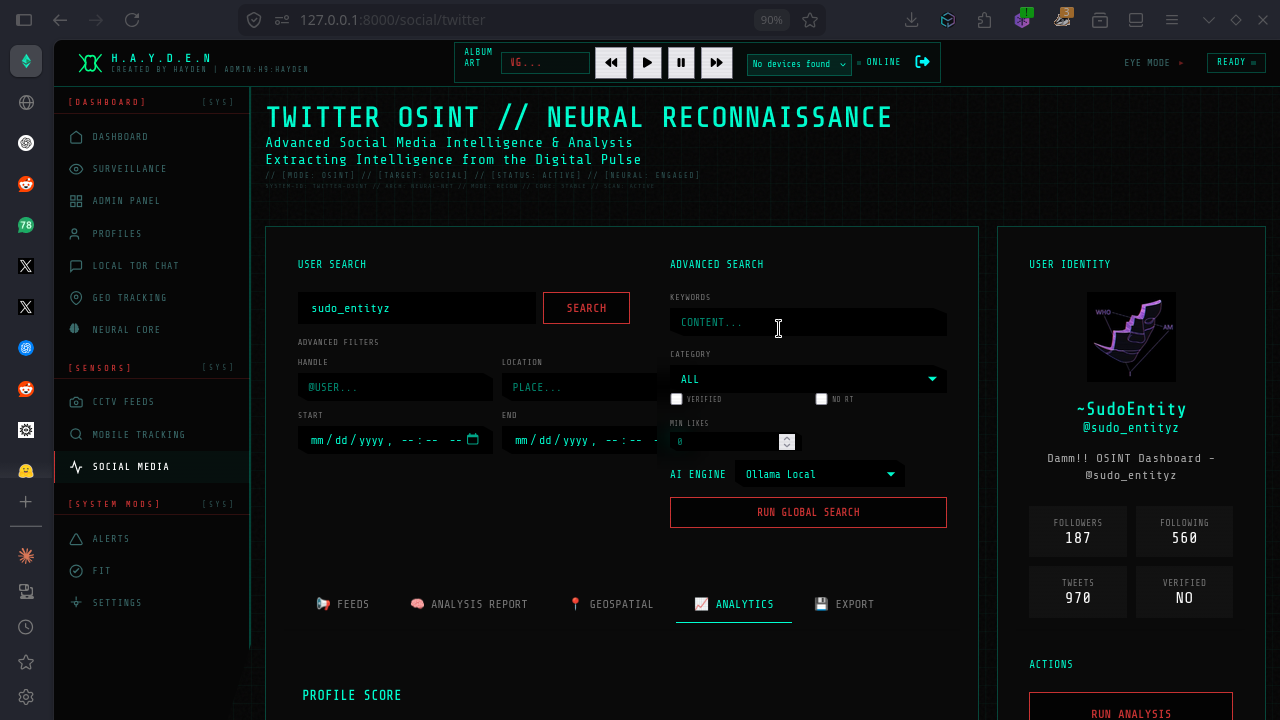The image size is (1280, 720).
Task: Switch to the Feeds tab
Action: click(x=343, y=604)
